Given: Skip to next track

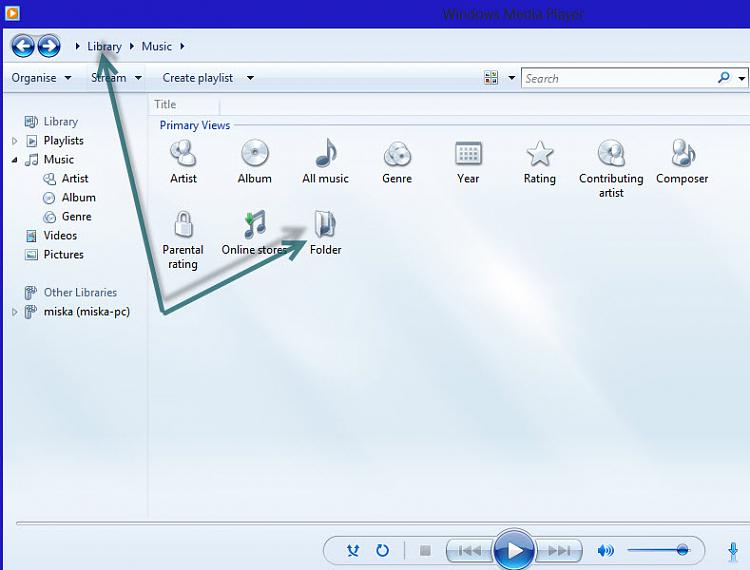Looking at the screenshot, I should [x=559, y=551].
